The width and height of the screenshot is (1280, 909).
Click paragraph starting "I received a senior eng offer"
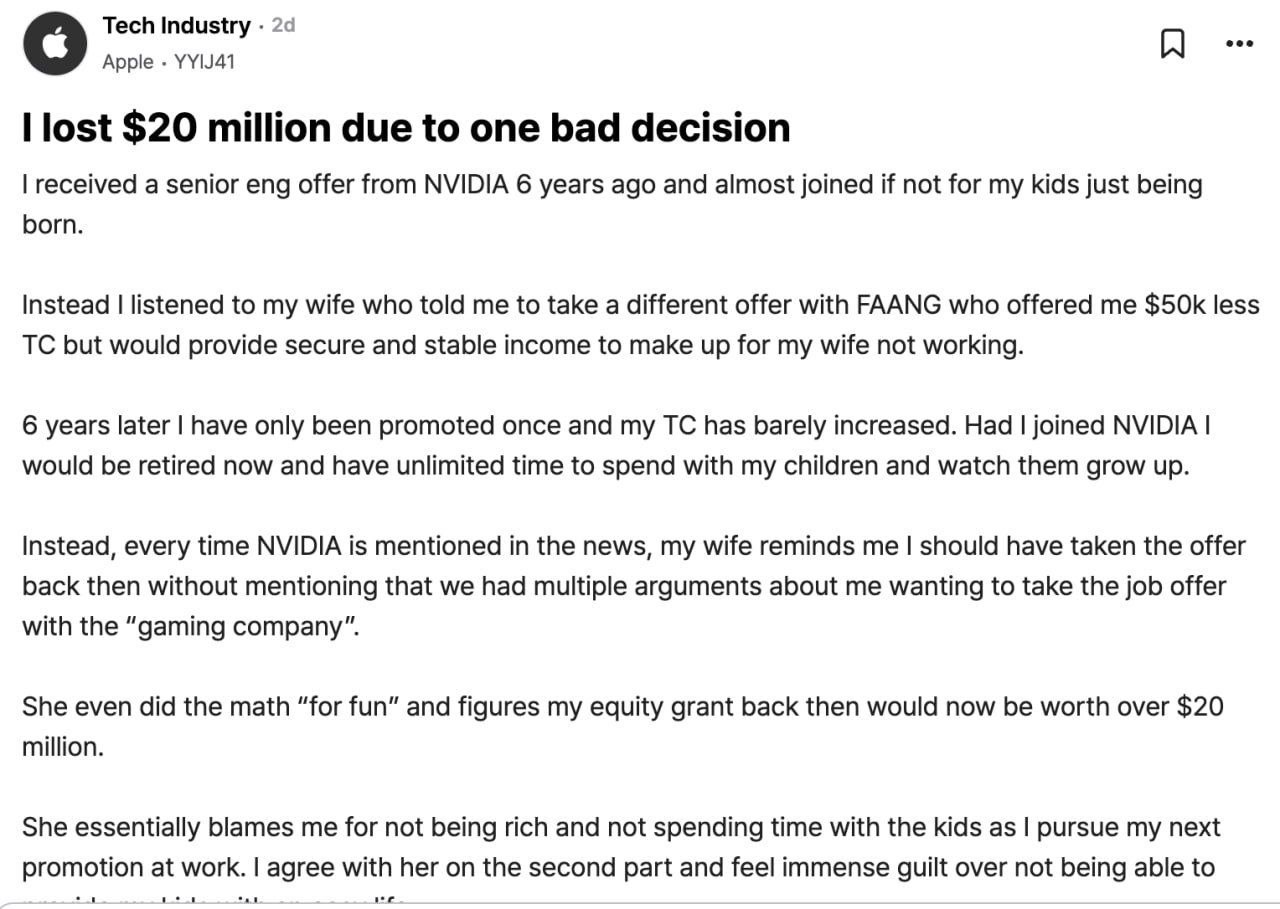pyautogui.click(x=611, y=204)
